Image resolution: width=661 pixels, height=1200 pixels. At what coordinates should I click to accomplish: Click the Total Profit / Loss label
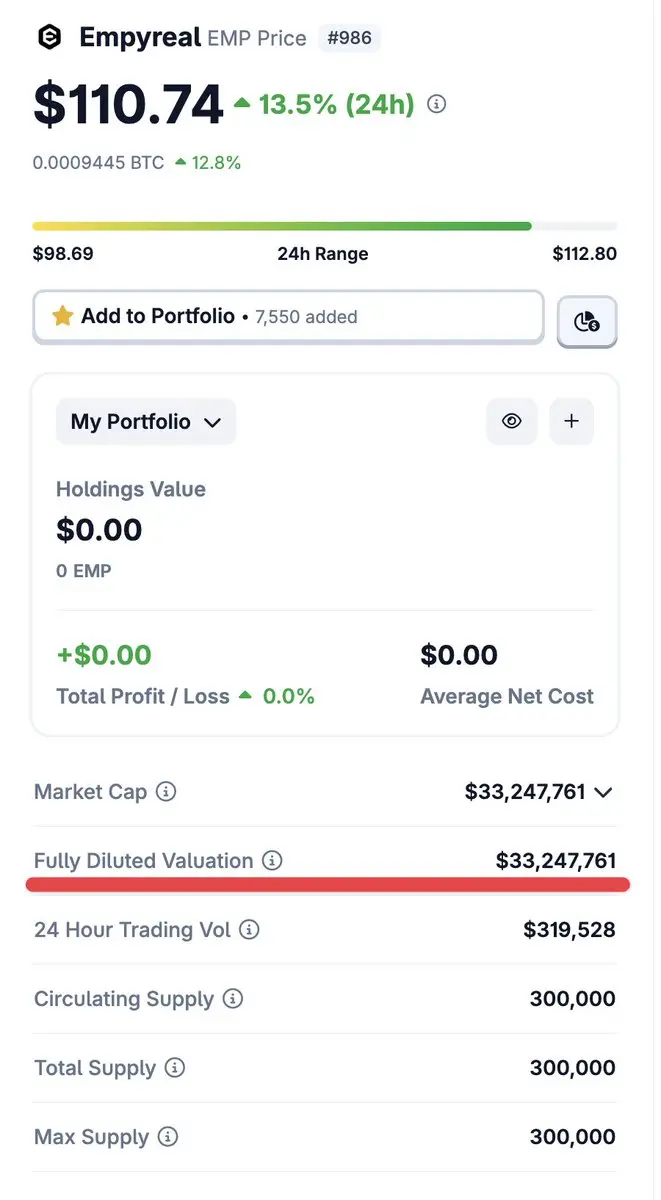tap(143, 696)
